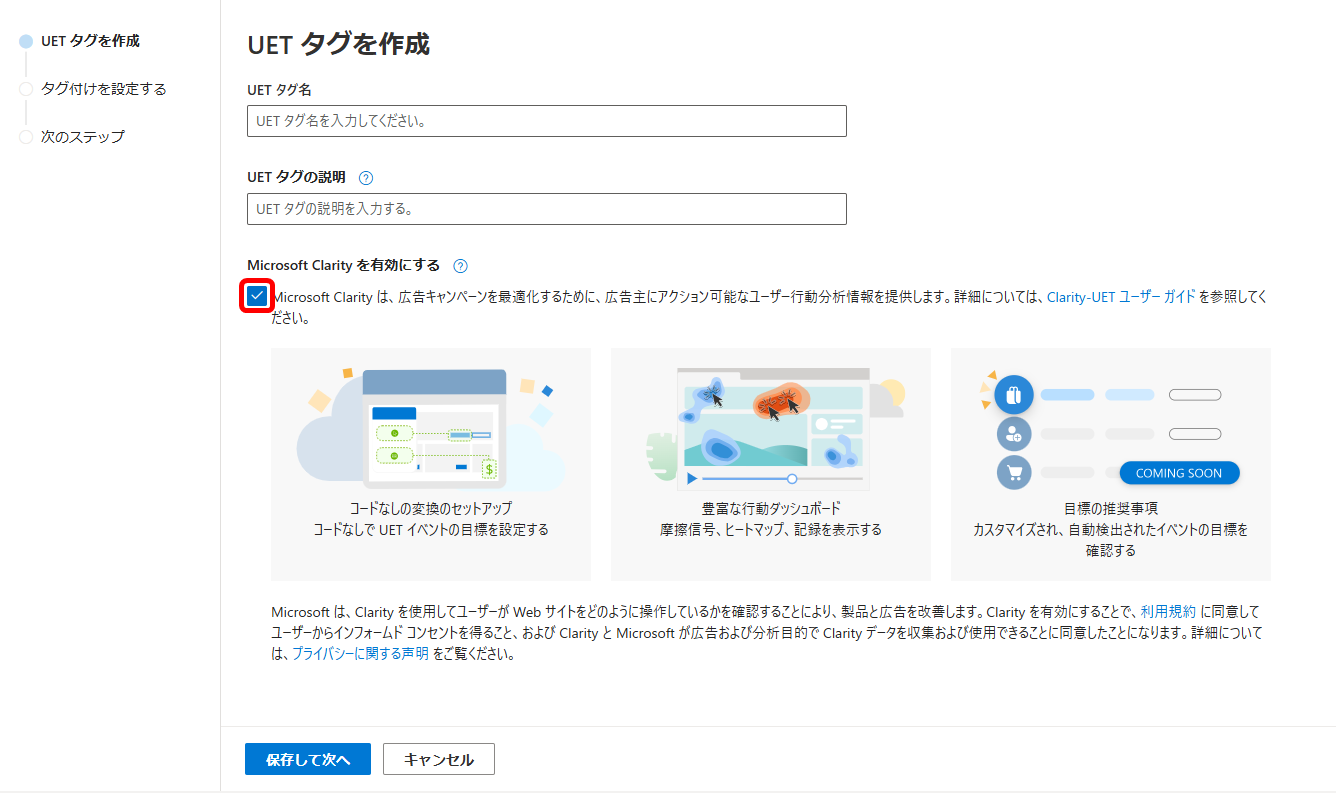
Task: Focus the UET タグ名 input field
Action: click(547, 121)
